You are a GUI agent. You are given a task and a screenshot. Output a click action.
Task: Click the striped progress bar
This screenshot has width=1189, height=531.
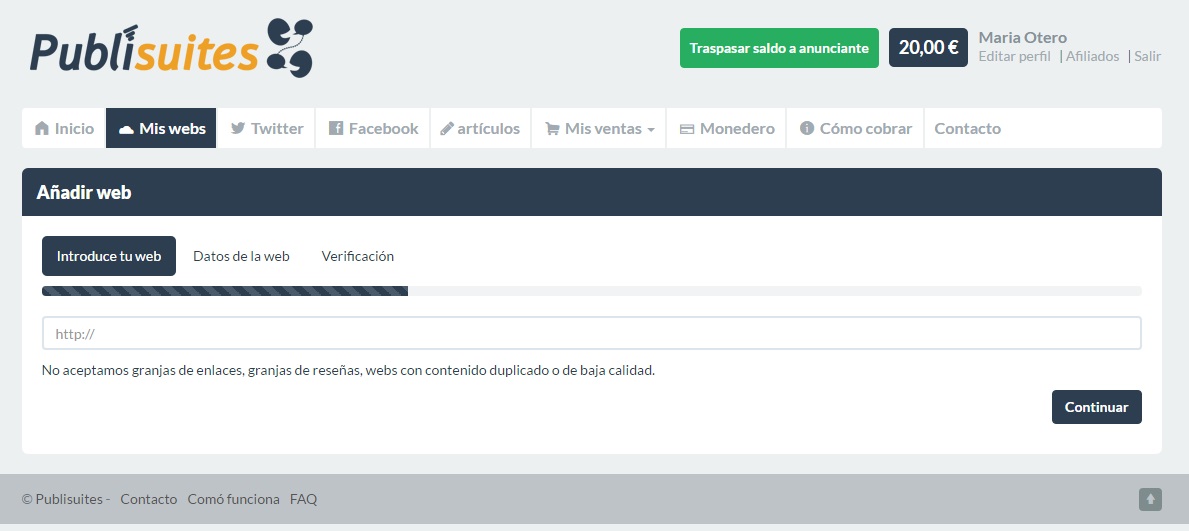225,291
